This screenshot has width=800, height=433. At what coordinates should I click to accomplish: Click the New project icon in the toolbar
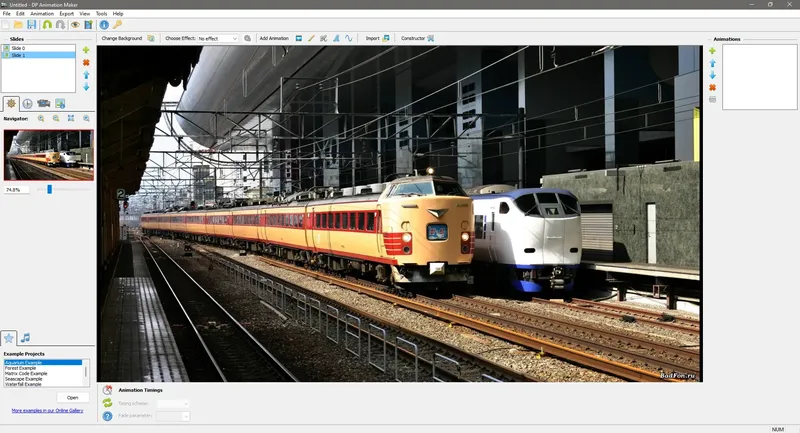[6, 24]
